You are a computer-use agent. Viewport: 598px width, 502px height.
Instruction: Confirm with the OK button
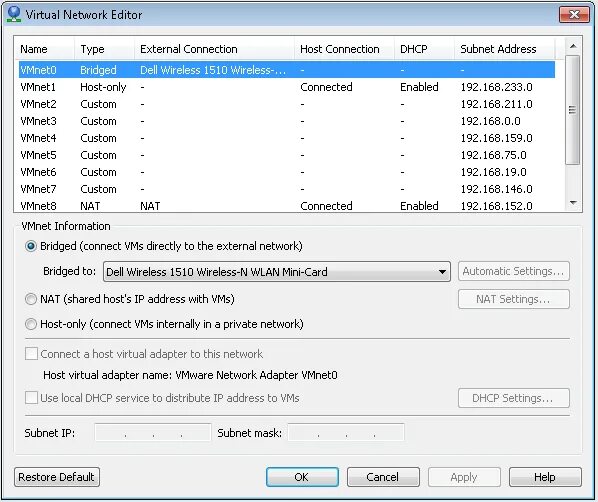tap(302, 477)
